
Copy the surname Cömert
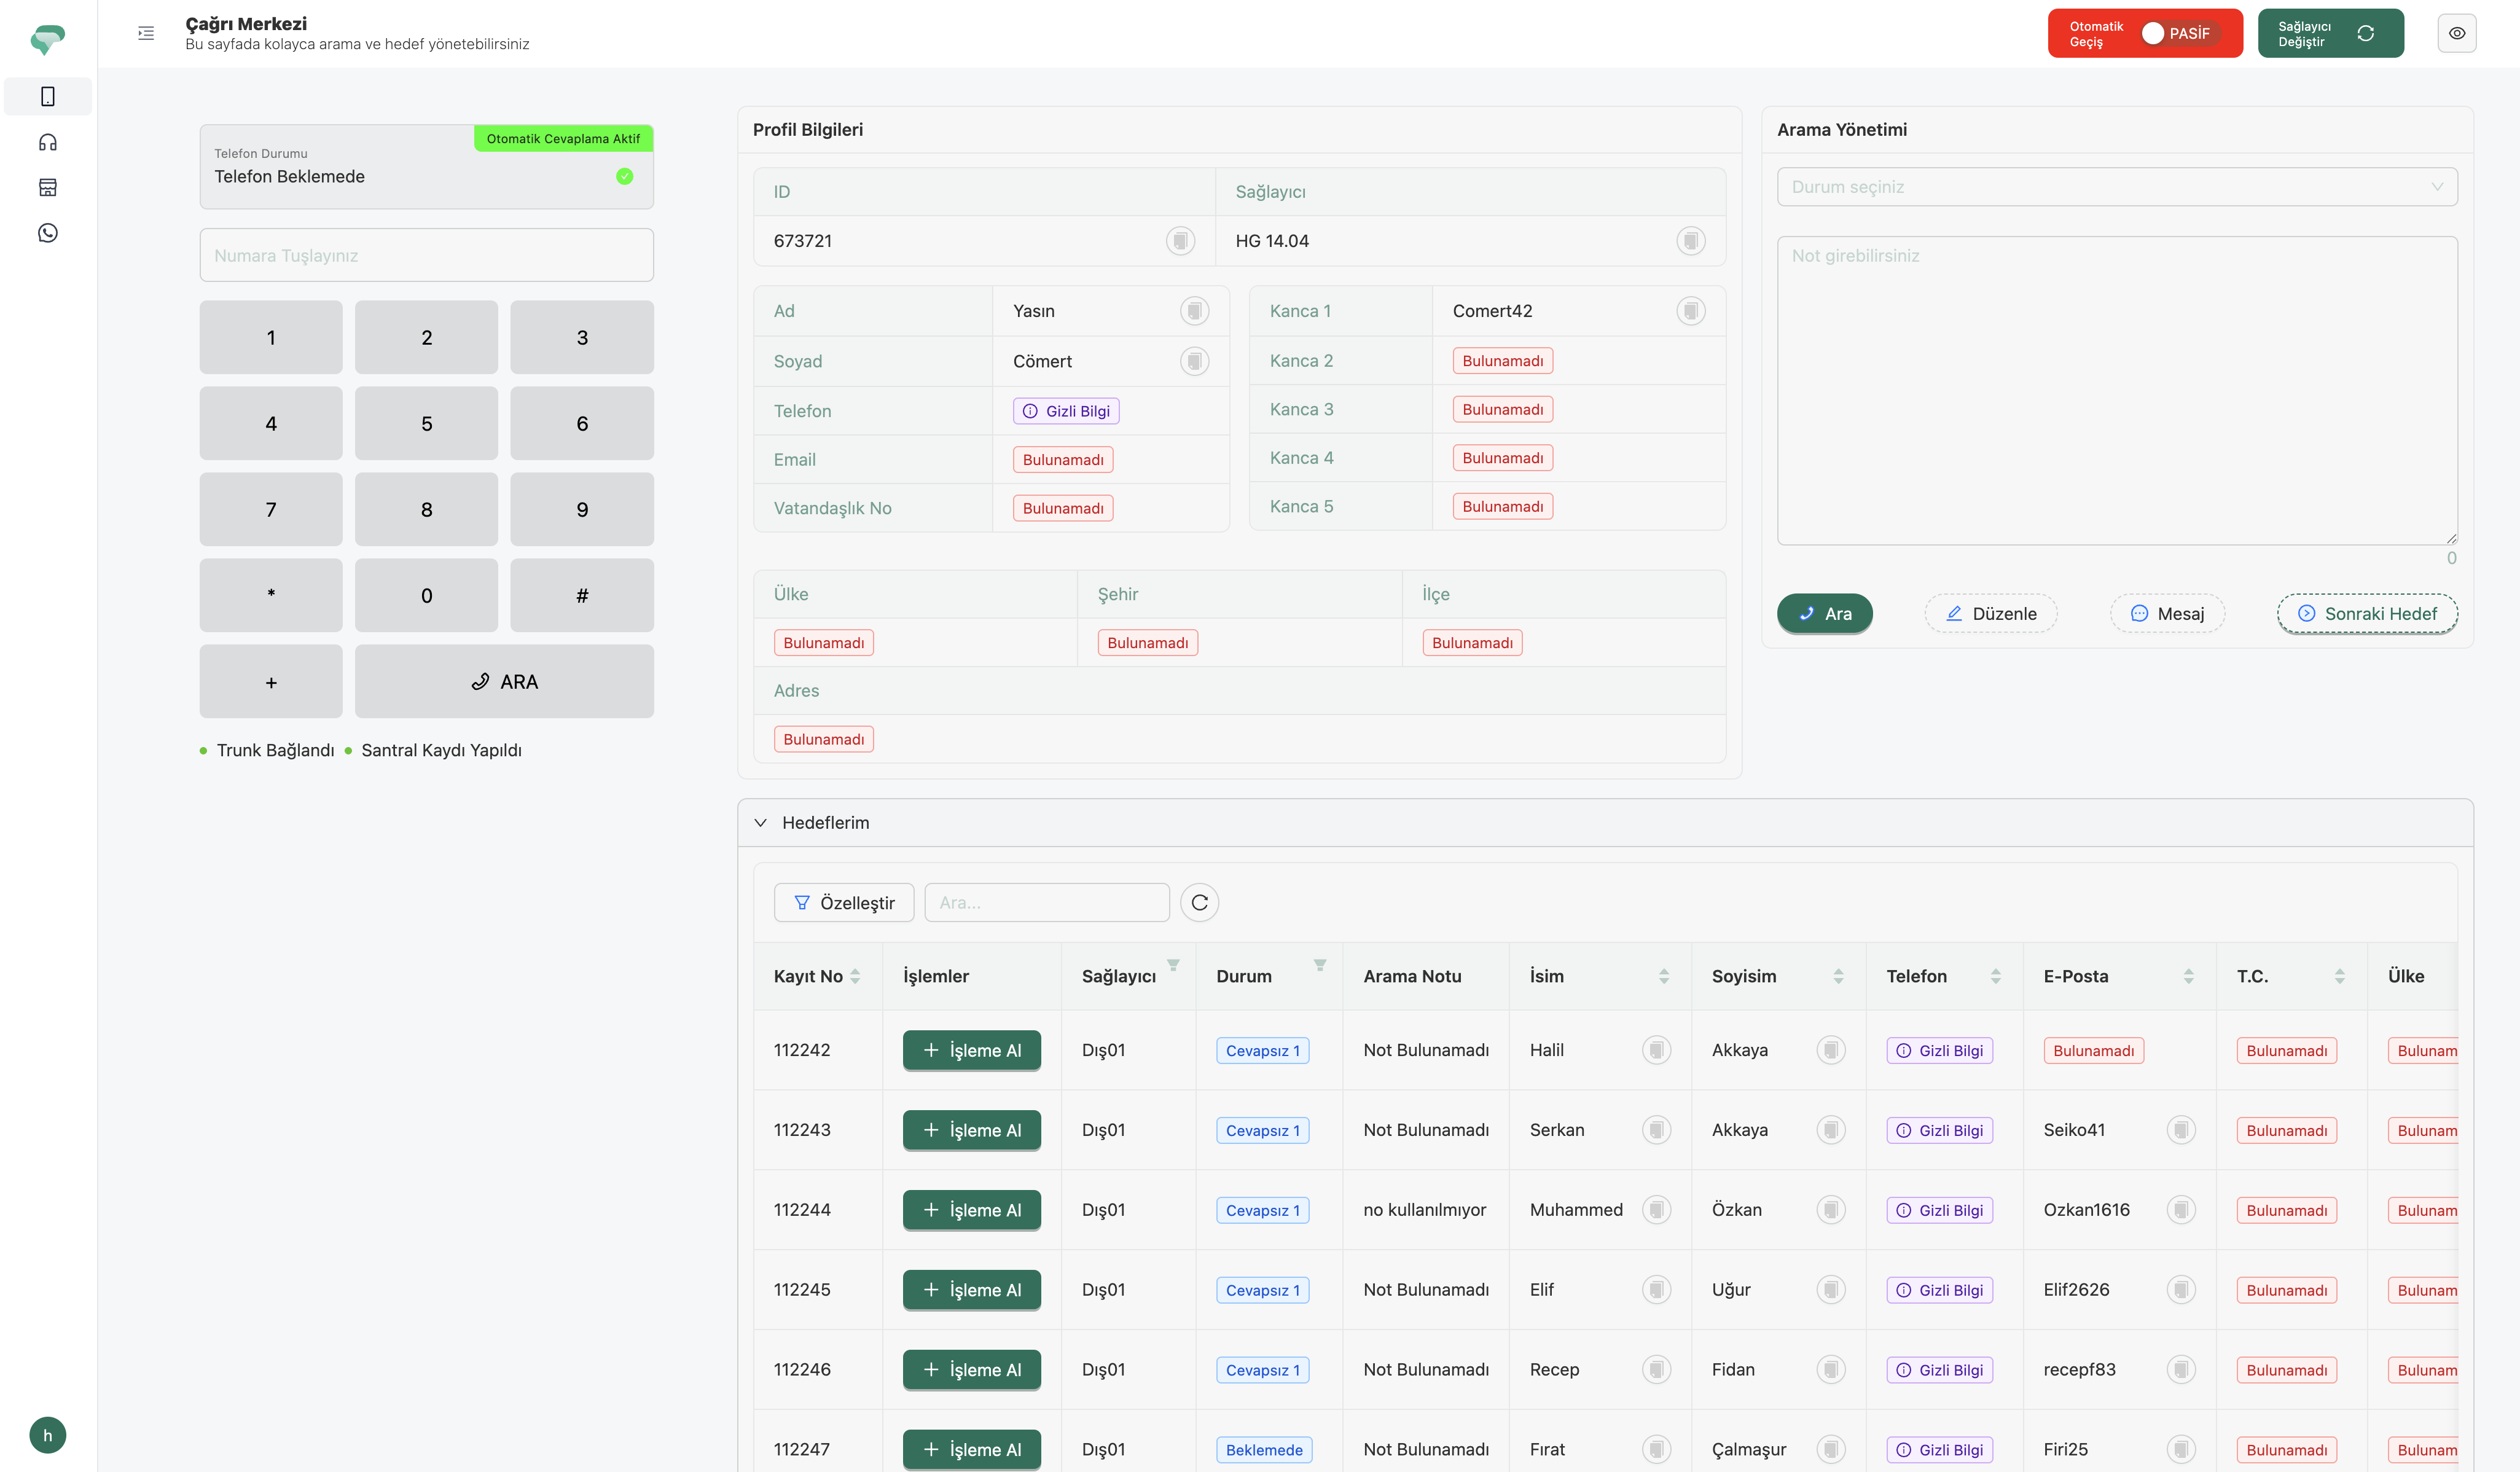[1194, 361]
